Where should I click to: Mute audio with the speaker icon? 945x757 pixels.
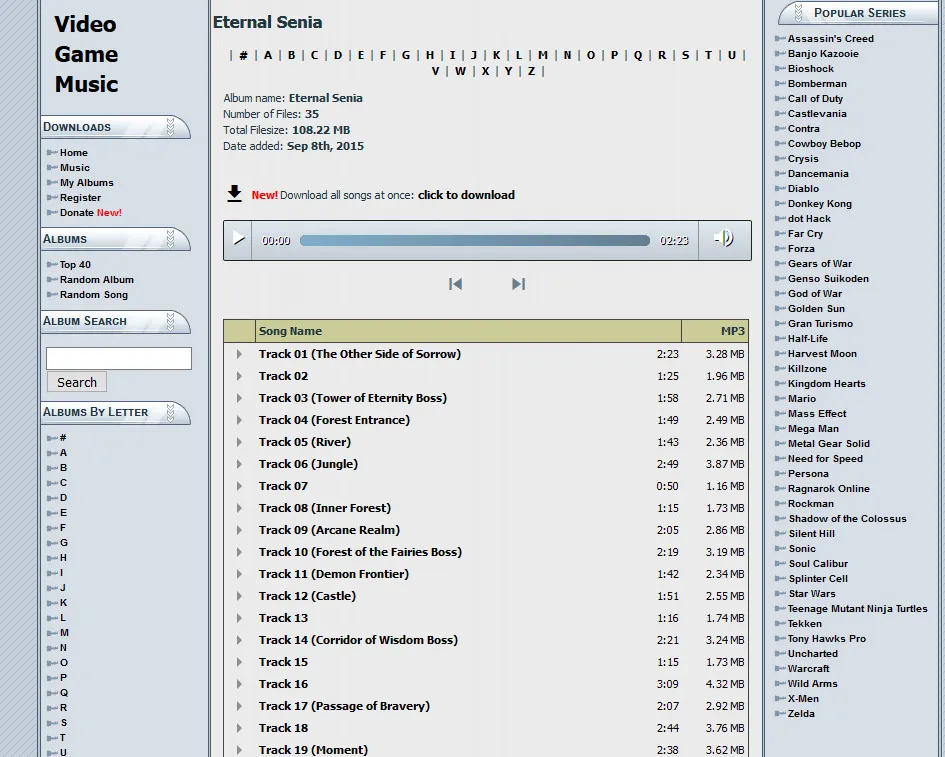[723, 239]
